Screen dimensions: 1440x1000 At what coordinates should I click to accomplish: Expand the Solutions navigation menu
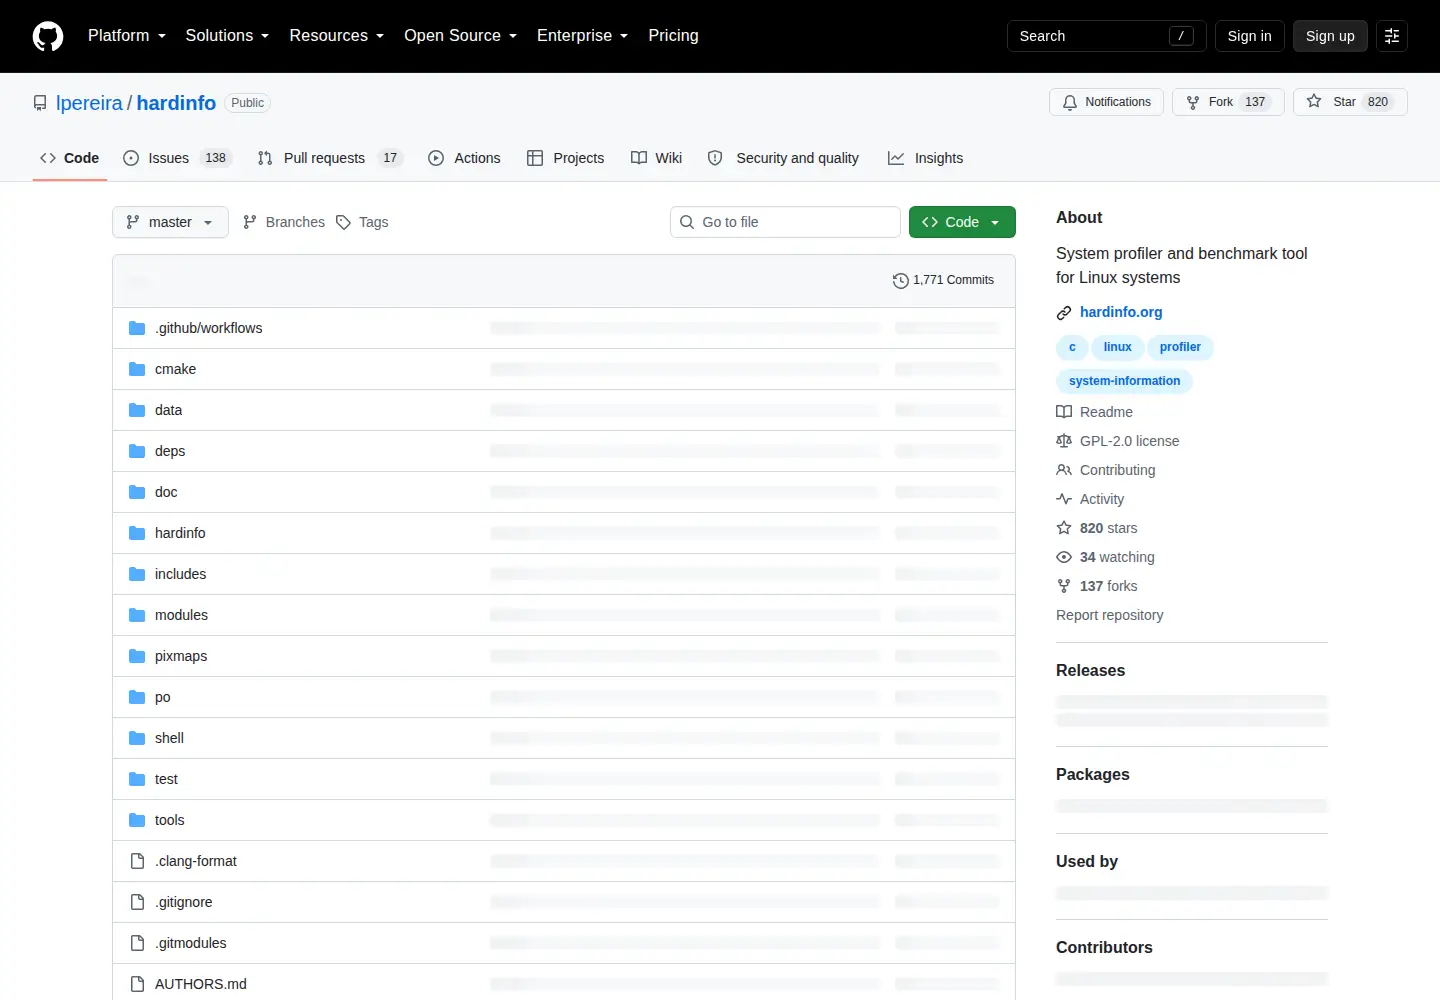(227, 36)
